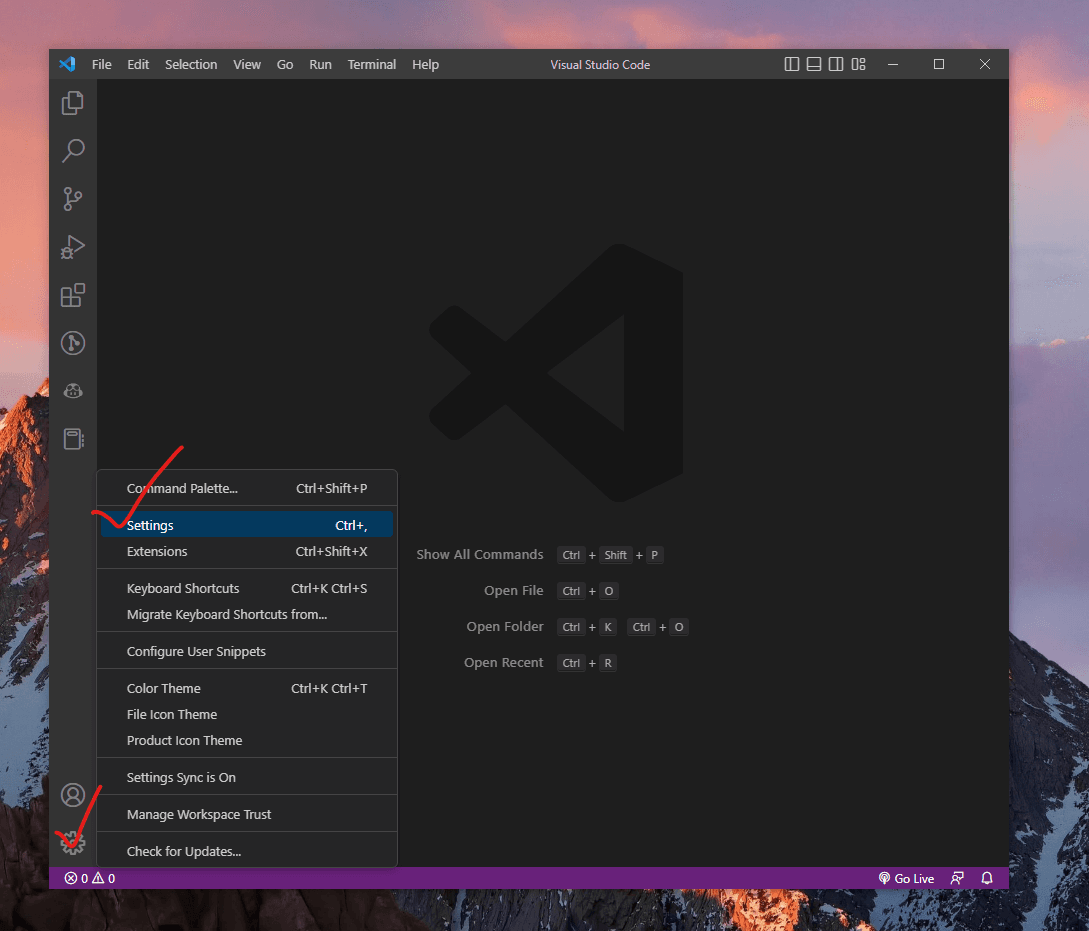Maximize the VS Code window
Viewport: 1089px width, 931px height.
click(939, 65)
